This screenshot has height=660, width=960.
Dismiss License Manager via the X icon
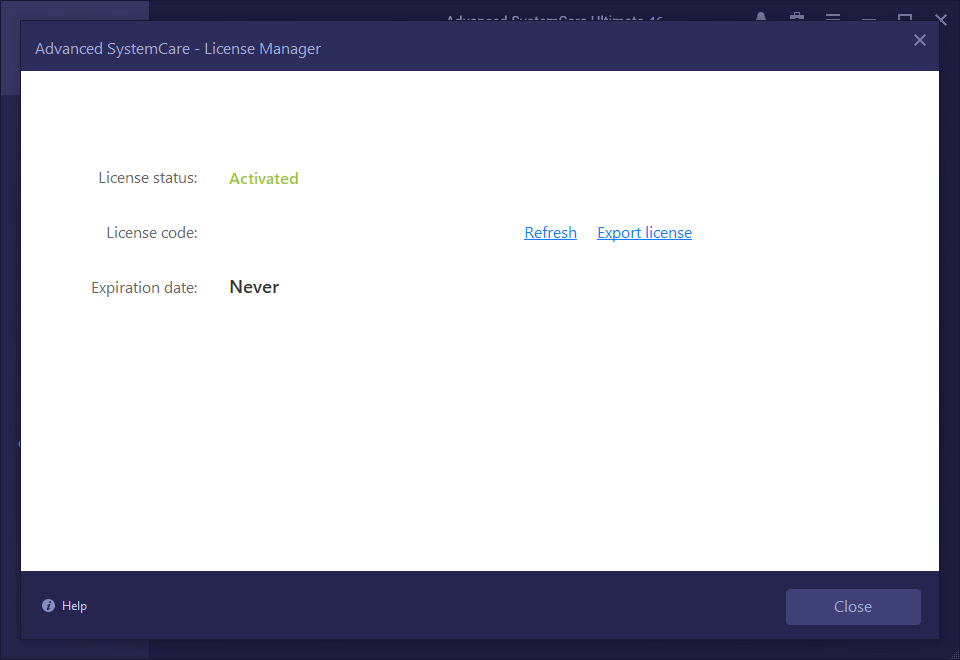[920, 40]
